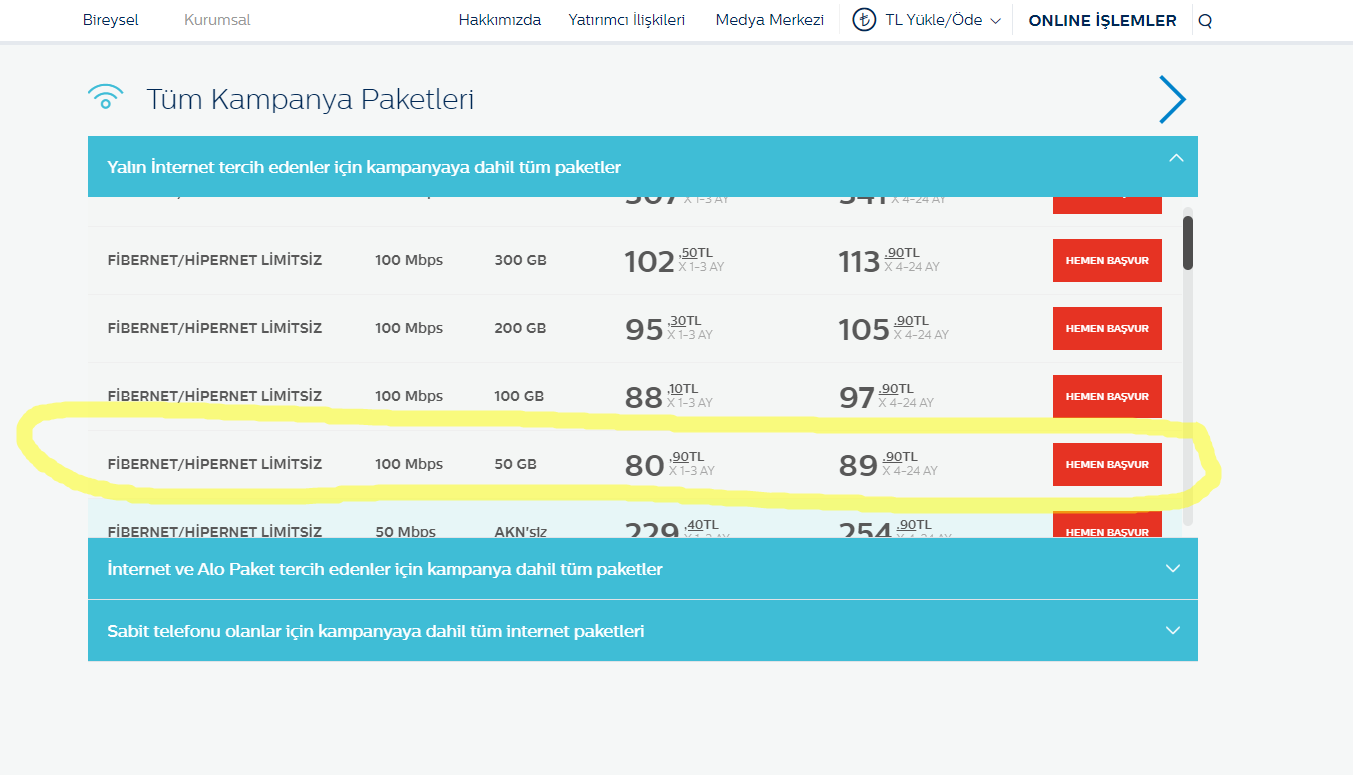The width and height of the screenshot is (1353, 775).
Task: Apply for the 100 GB package
Action: [1107, 396]
